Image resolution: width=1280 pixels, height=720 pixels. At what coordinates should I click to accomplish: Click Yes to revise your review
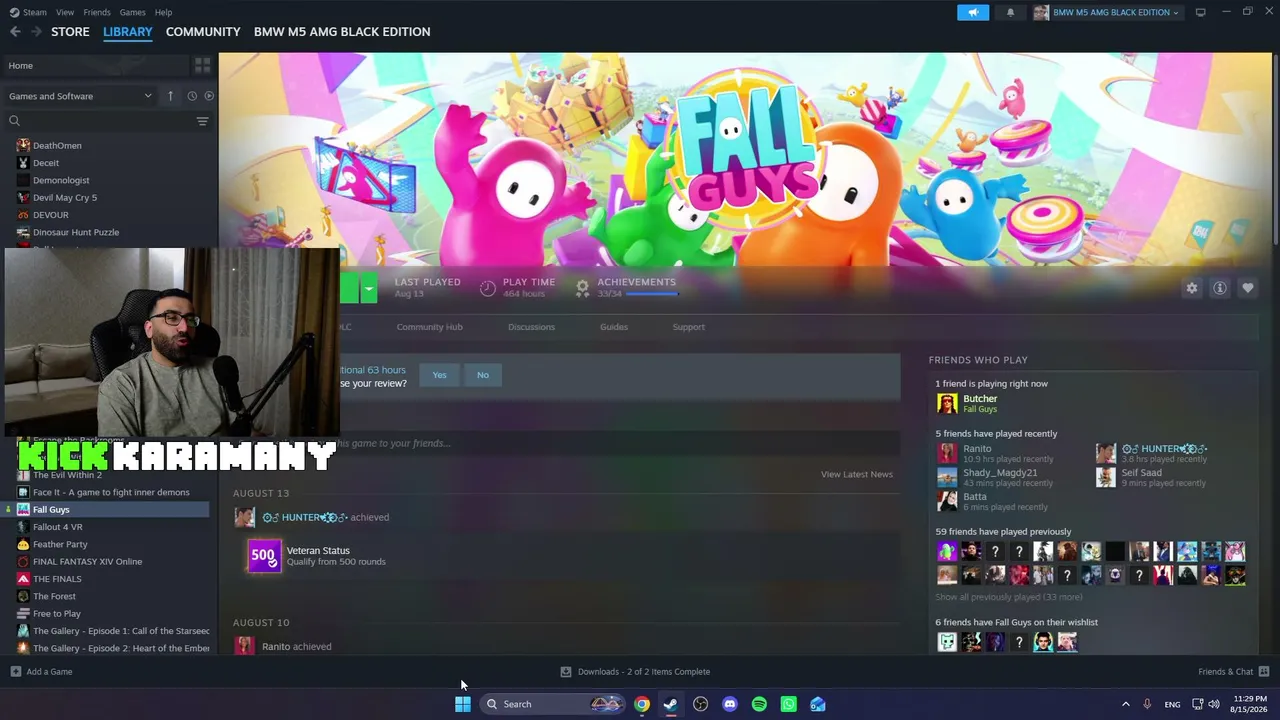(x=439, y=375)
